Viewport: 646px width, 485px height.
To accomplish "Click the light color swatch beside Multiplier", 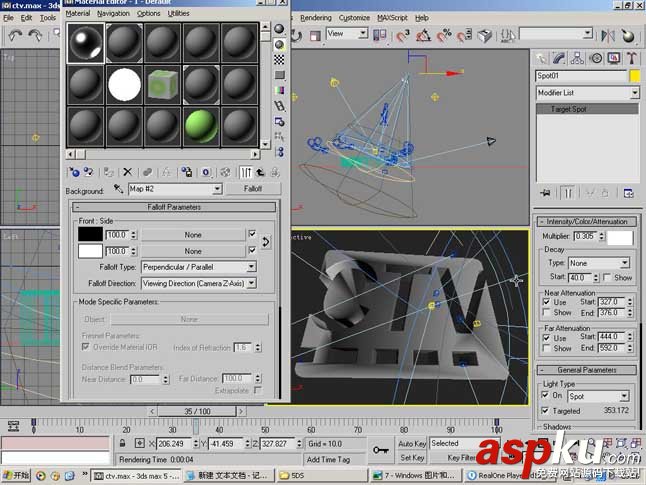I will tap(620, 238).
